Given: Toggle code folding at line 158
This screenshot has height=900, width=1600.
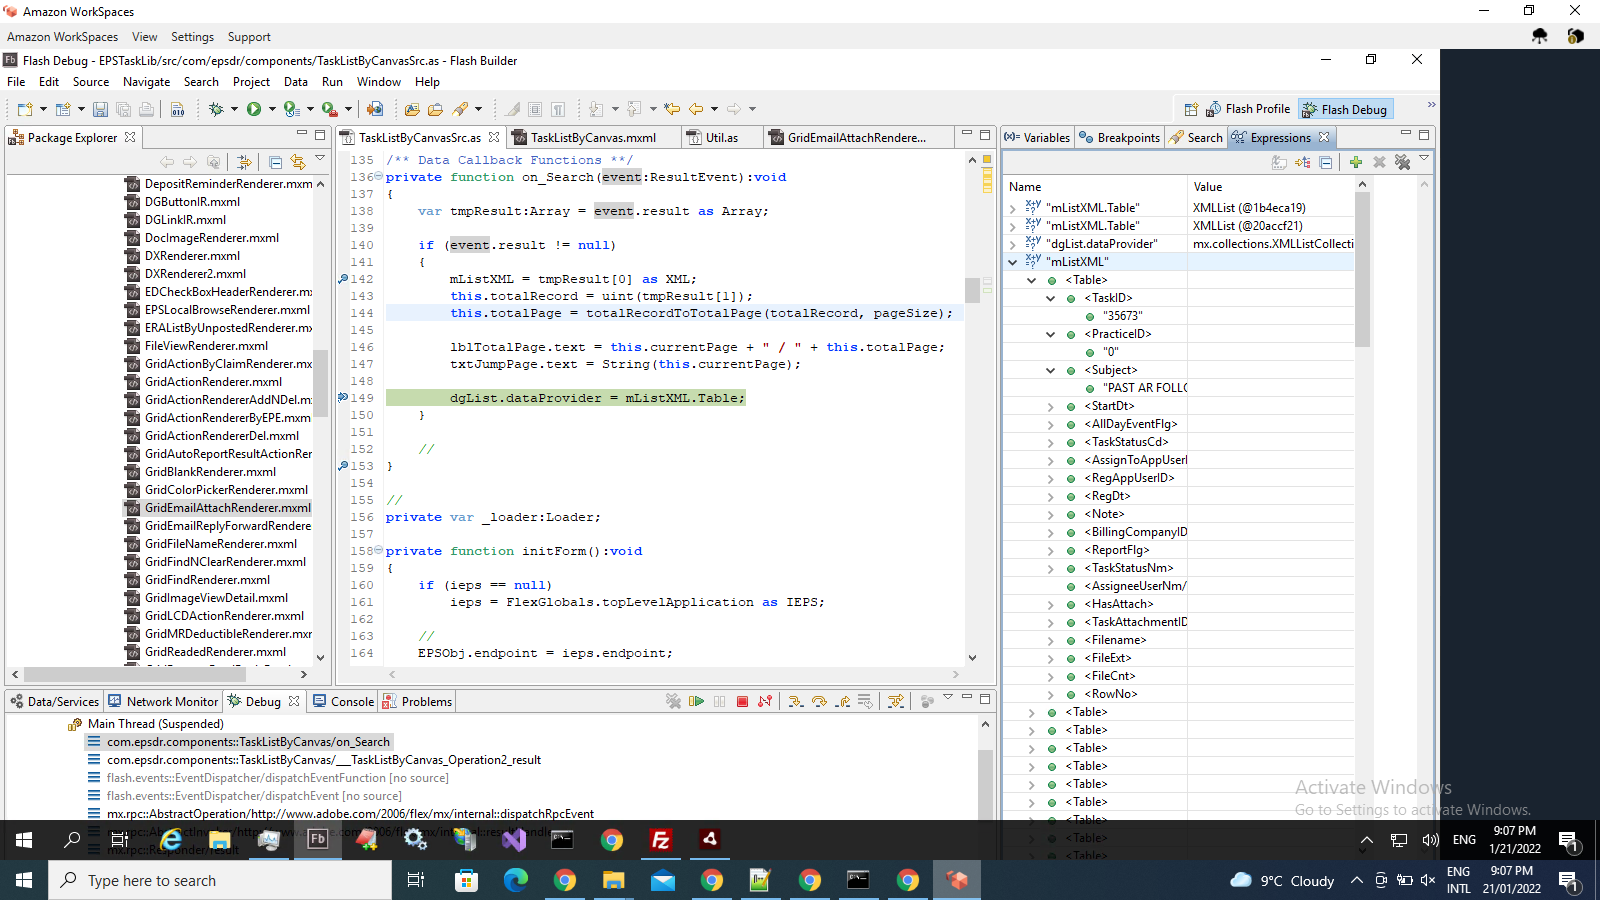Looking at the screenshot, I should point(379,551).
